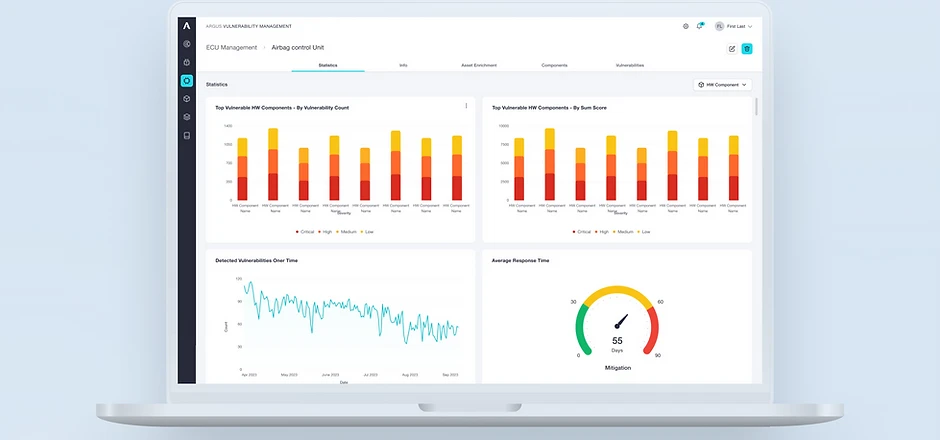The image size is (940, 440).
Task: Click the June 2023 axis label
Action: tap(330, 375)
